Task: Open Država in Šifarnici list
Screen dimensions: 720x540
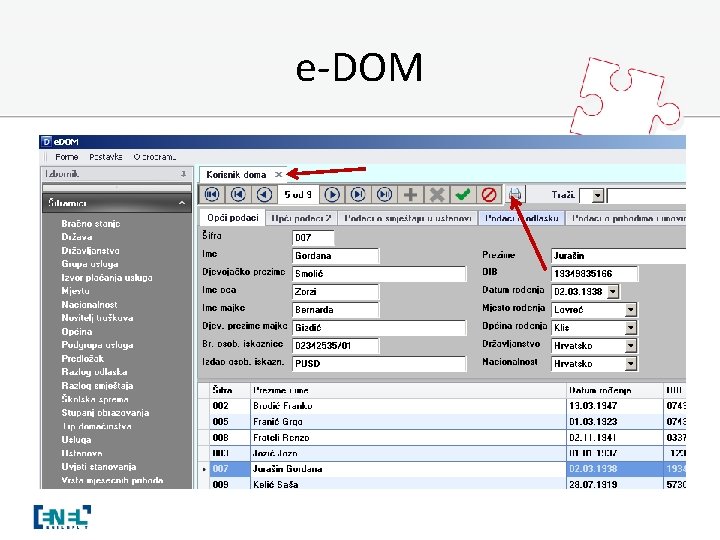Action: pyautogui.click(x=77, y=237)
